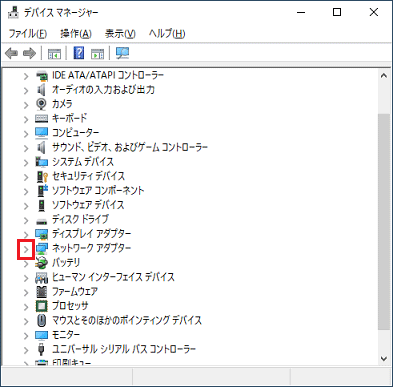Viewport: 393px width, 387px height.
Task: Click the ディスク ドライブ icon
Action: coord(42,221)
